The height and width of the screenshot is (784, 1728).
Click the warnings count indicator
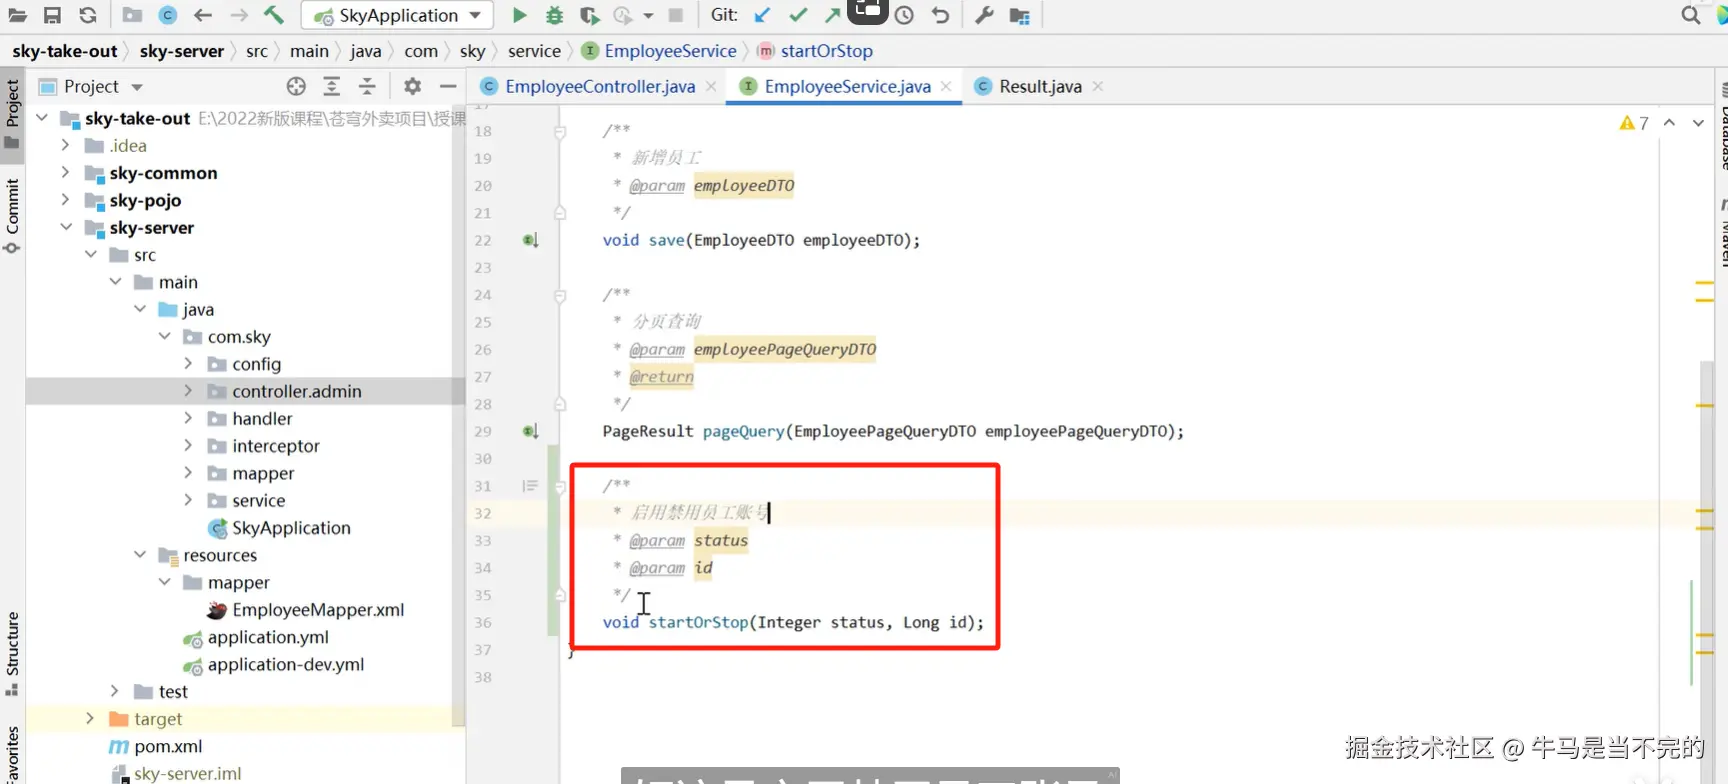1634,123
